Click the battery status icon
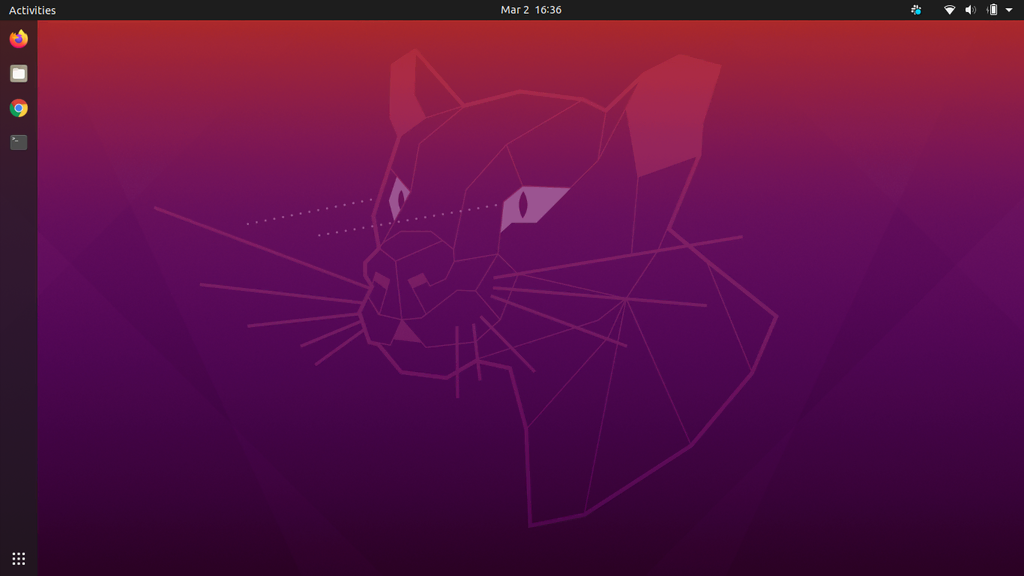1024x576 pixels. point(992,10)
